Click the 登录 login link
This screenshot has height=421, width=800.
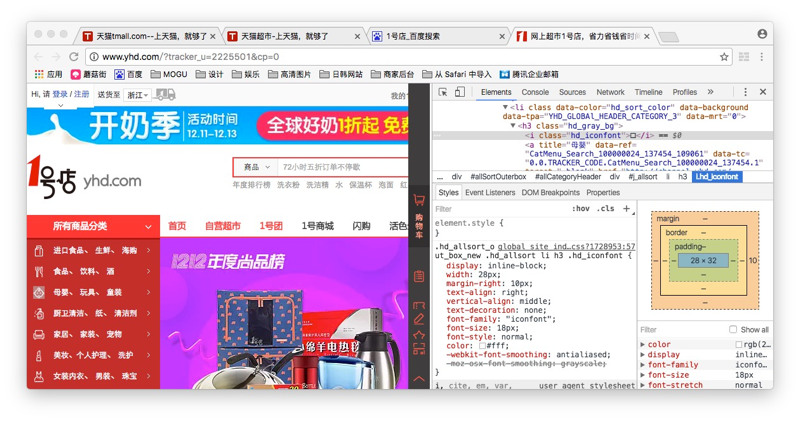point(60,94)
